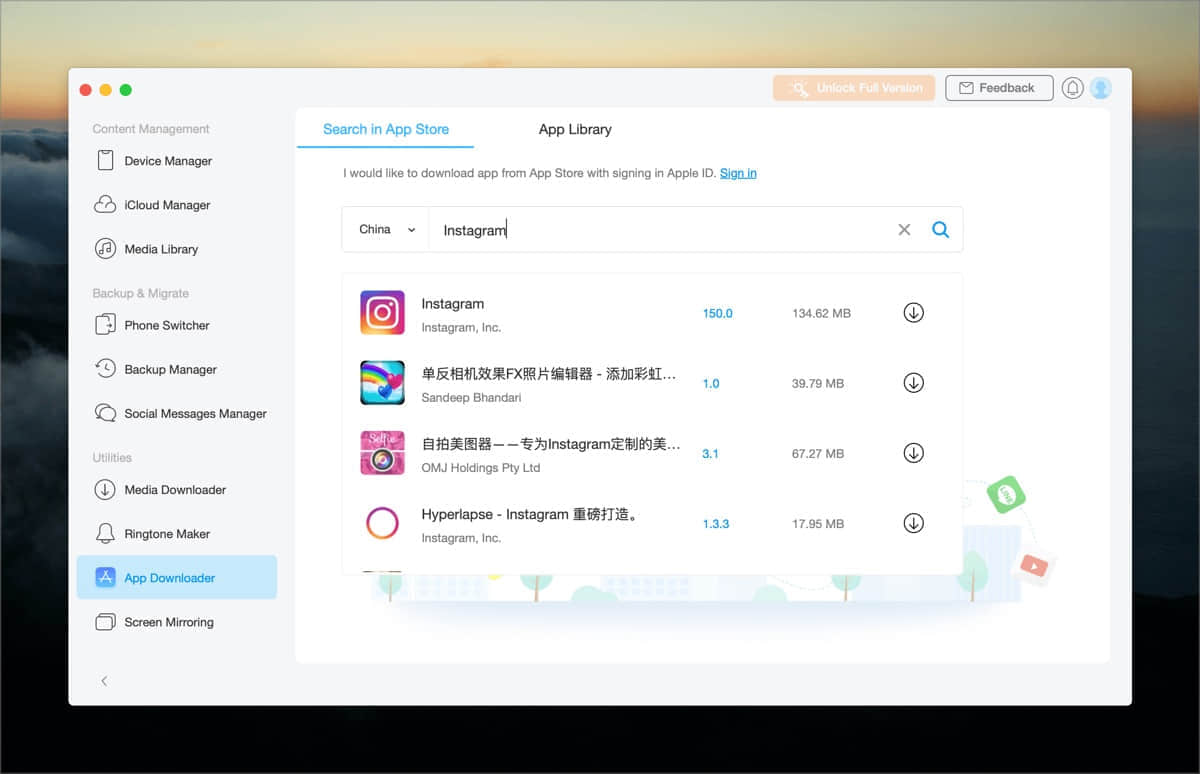The width and height of the screenshot is (1200, 774).
Task: Open the China region dropdown
Action: click(x=386, y=229)
